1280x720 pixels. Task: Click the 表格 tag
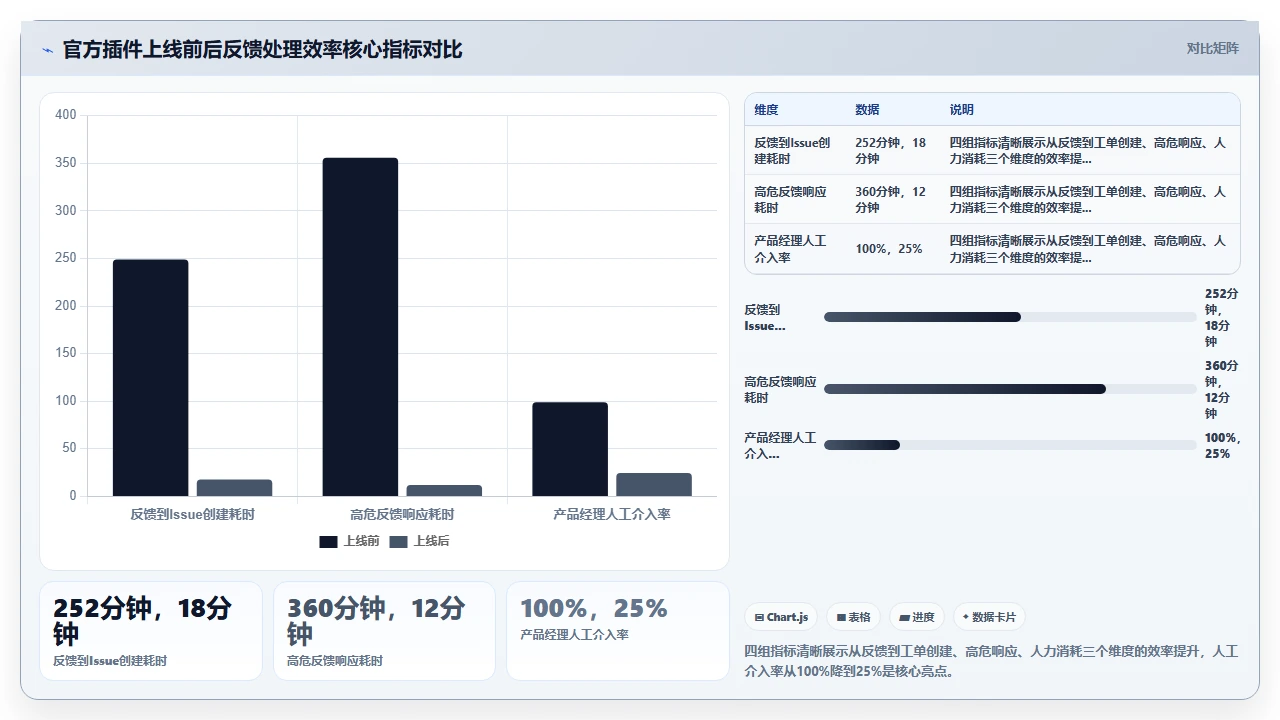click(853, 617)
